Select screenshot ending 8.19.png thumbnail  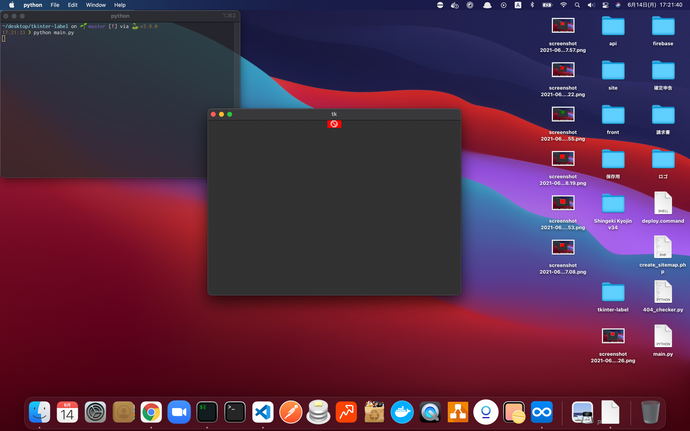point(563,158)
